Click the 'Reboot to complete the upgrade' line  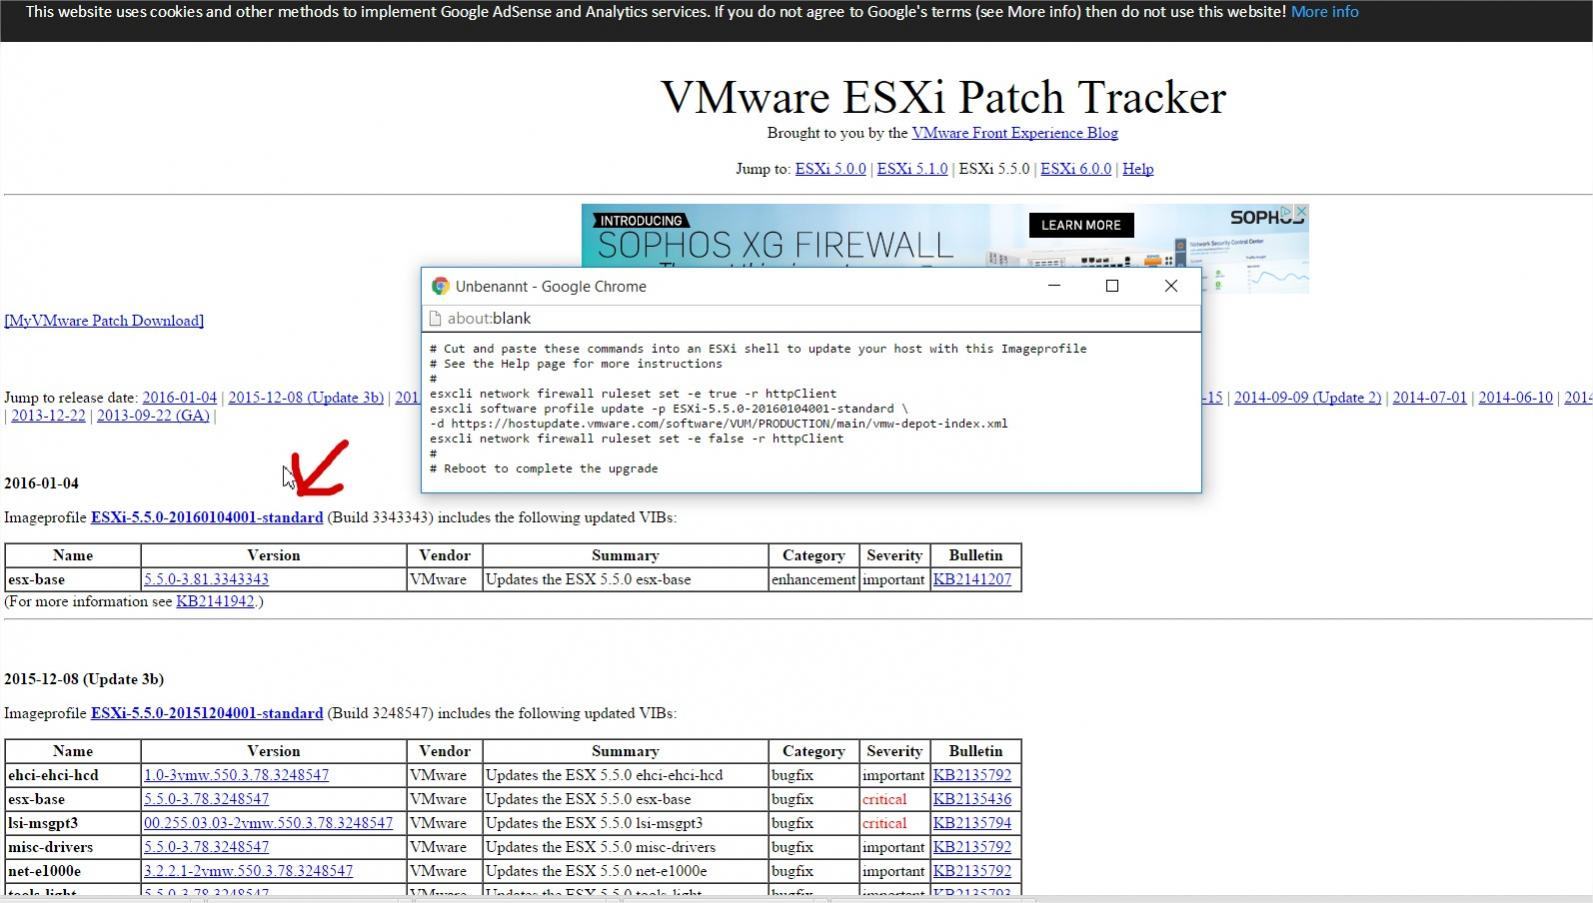544,469
